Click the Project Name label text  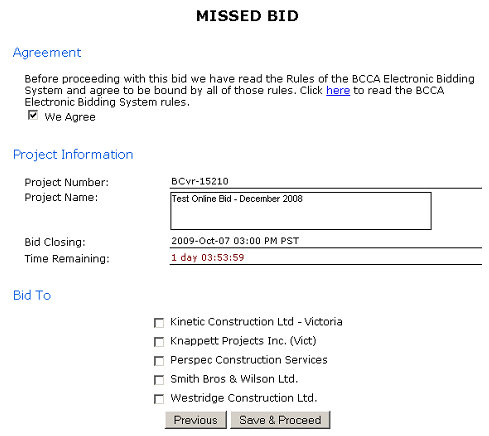(61, 197)
